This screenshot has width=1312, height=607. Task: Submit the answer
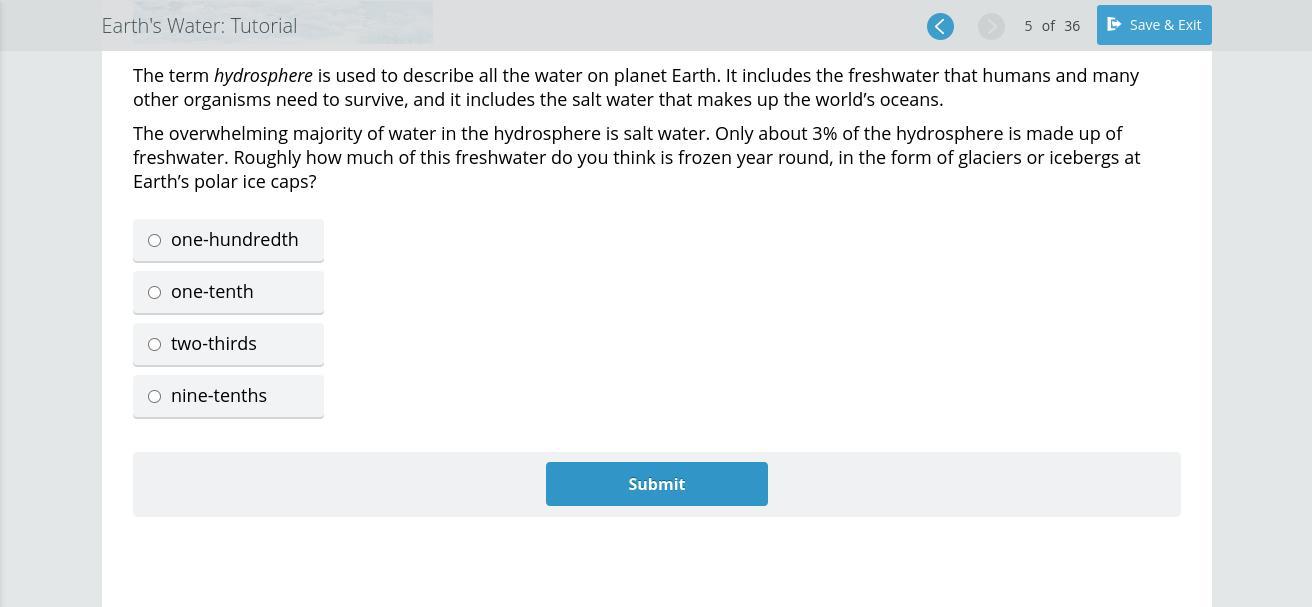[x=656, y=484]
